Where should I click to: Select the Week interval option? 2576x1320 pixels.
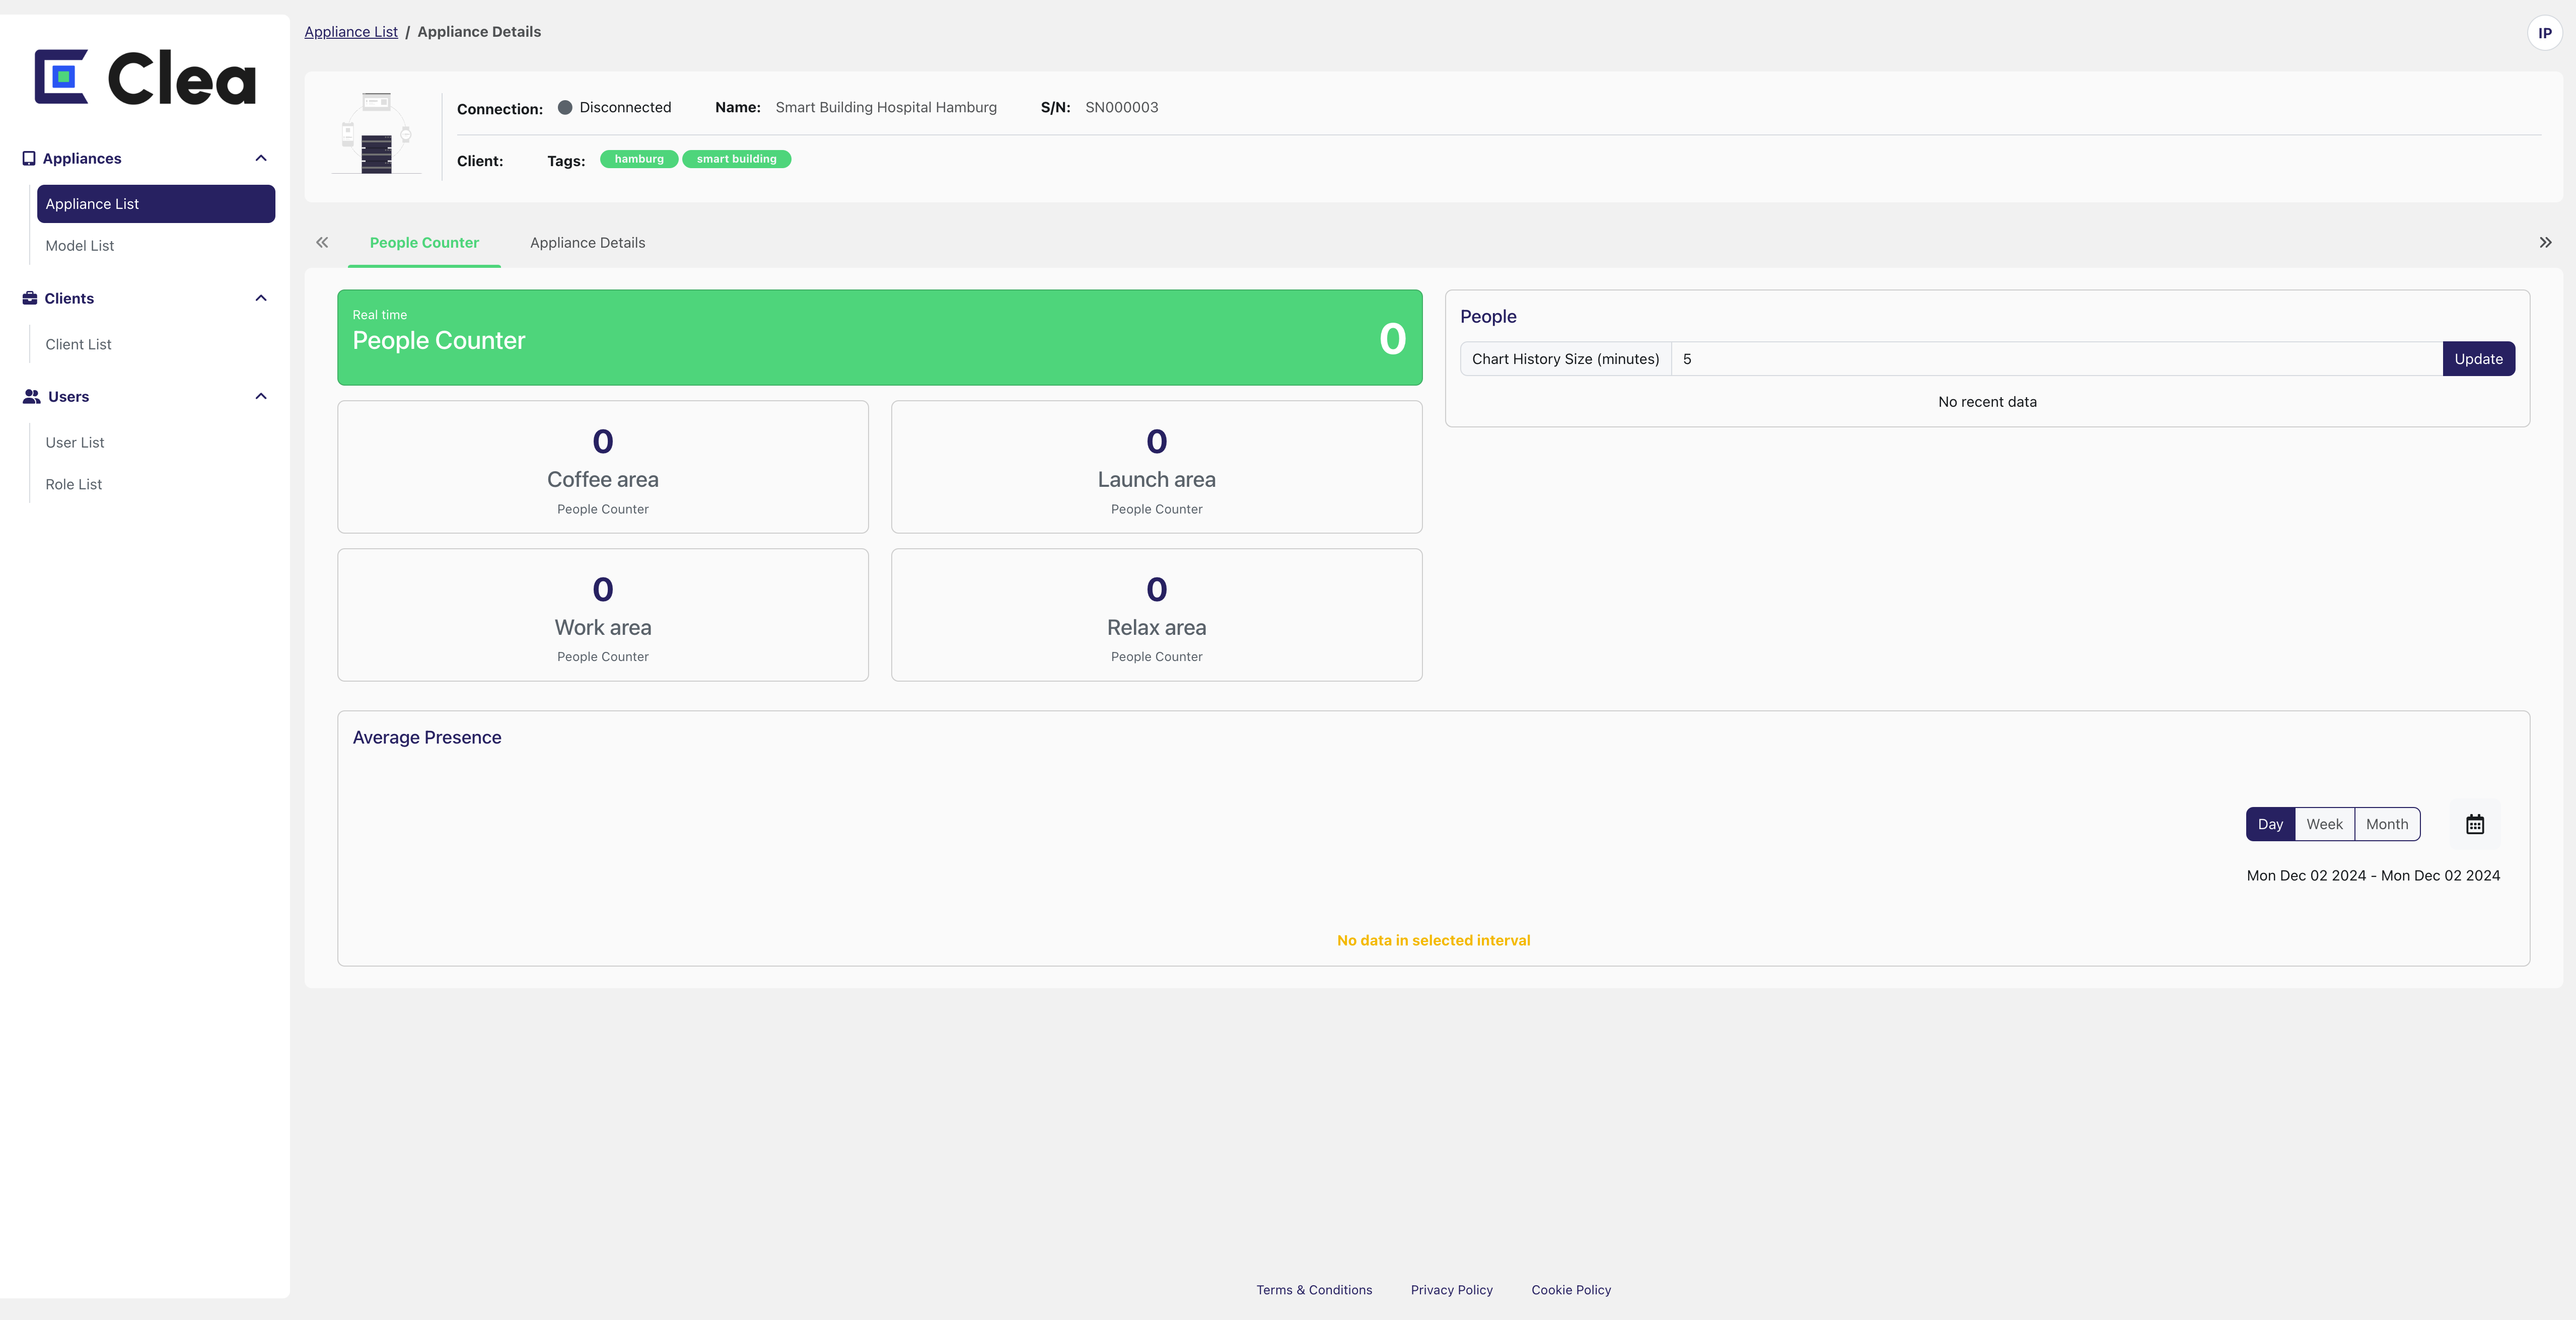2324,824
